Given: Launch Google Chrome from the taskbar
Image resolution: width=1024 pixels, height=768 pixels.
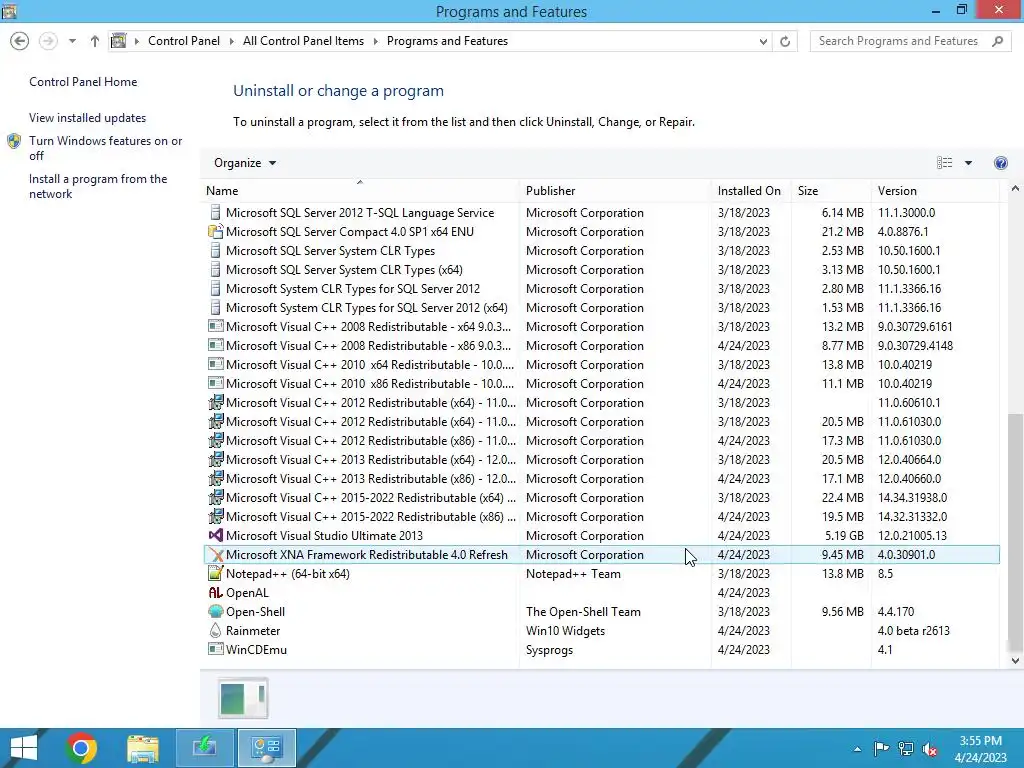Looking at the screenshot, I should pyautogui.click(x=81, y=748).
